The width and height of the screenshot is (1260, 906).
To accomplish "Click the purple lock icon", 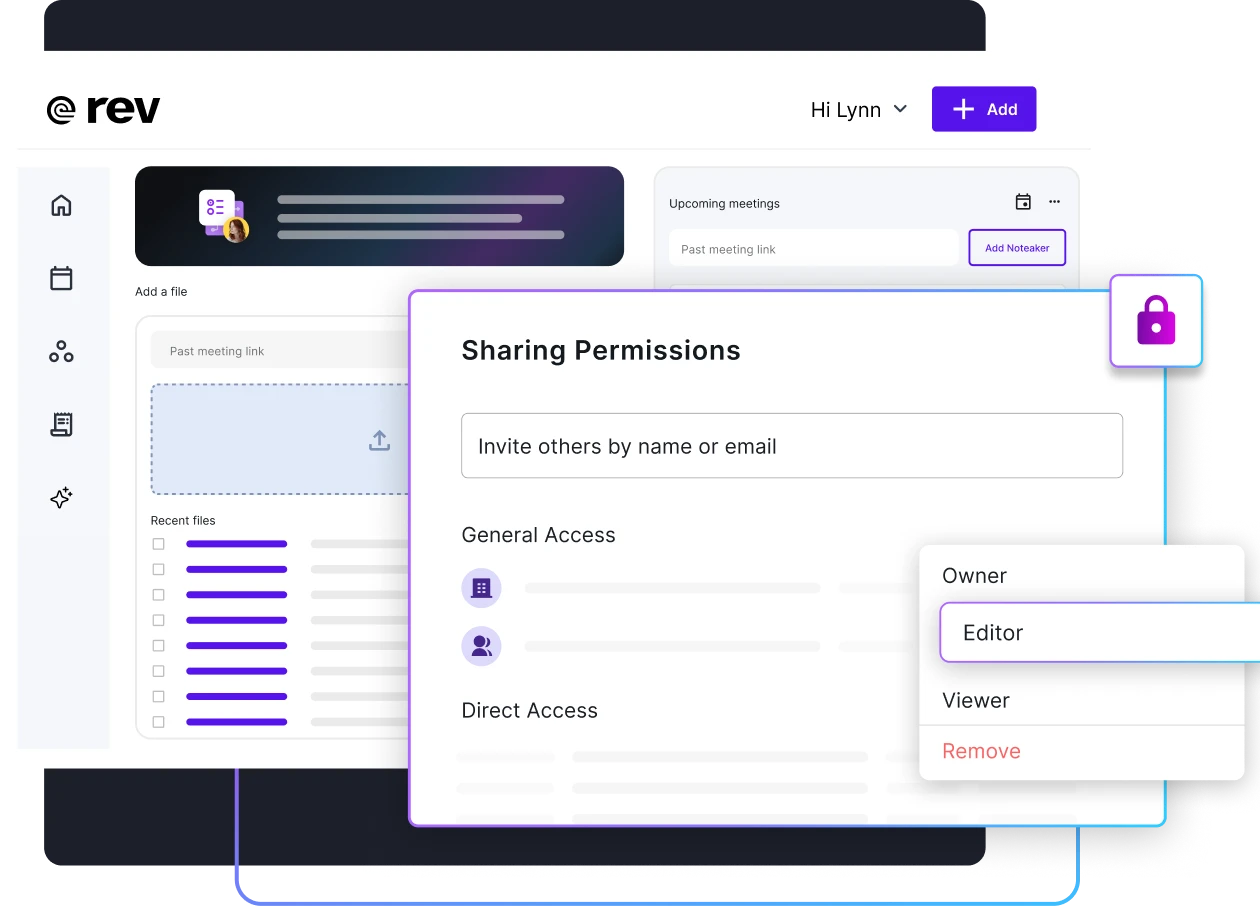I will [x=1156, y=320].
